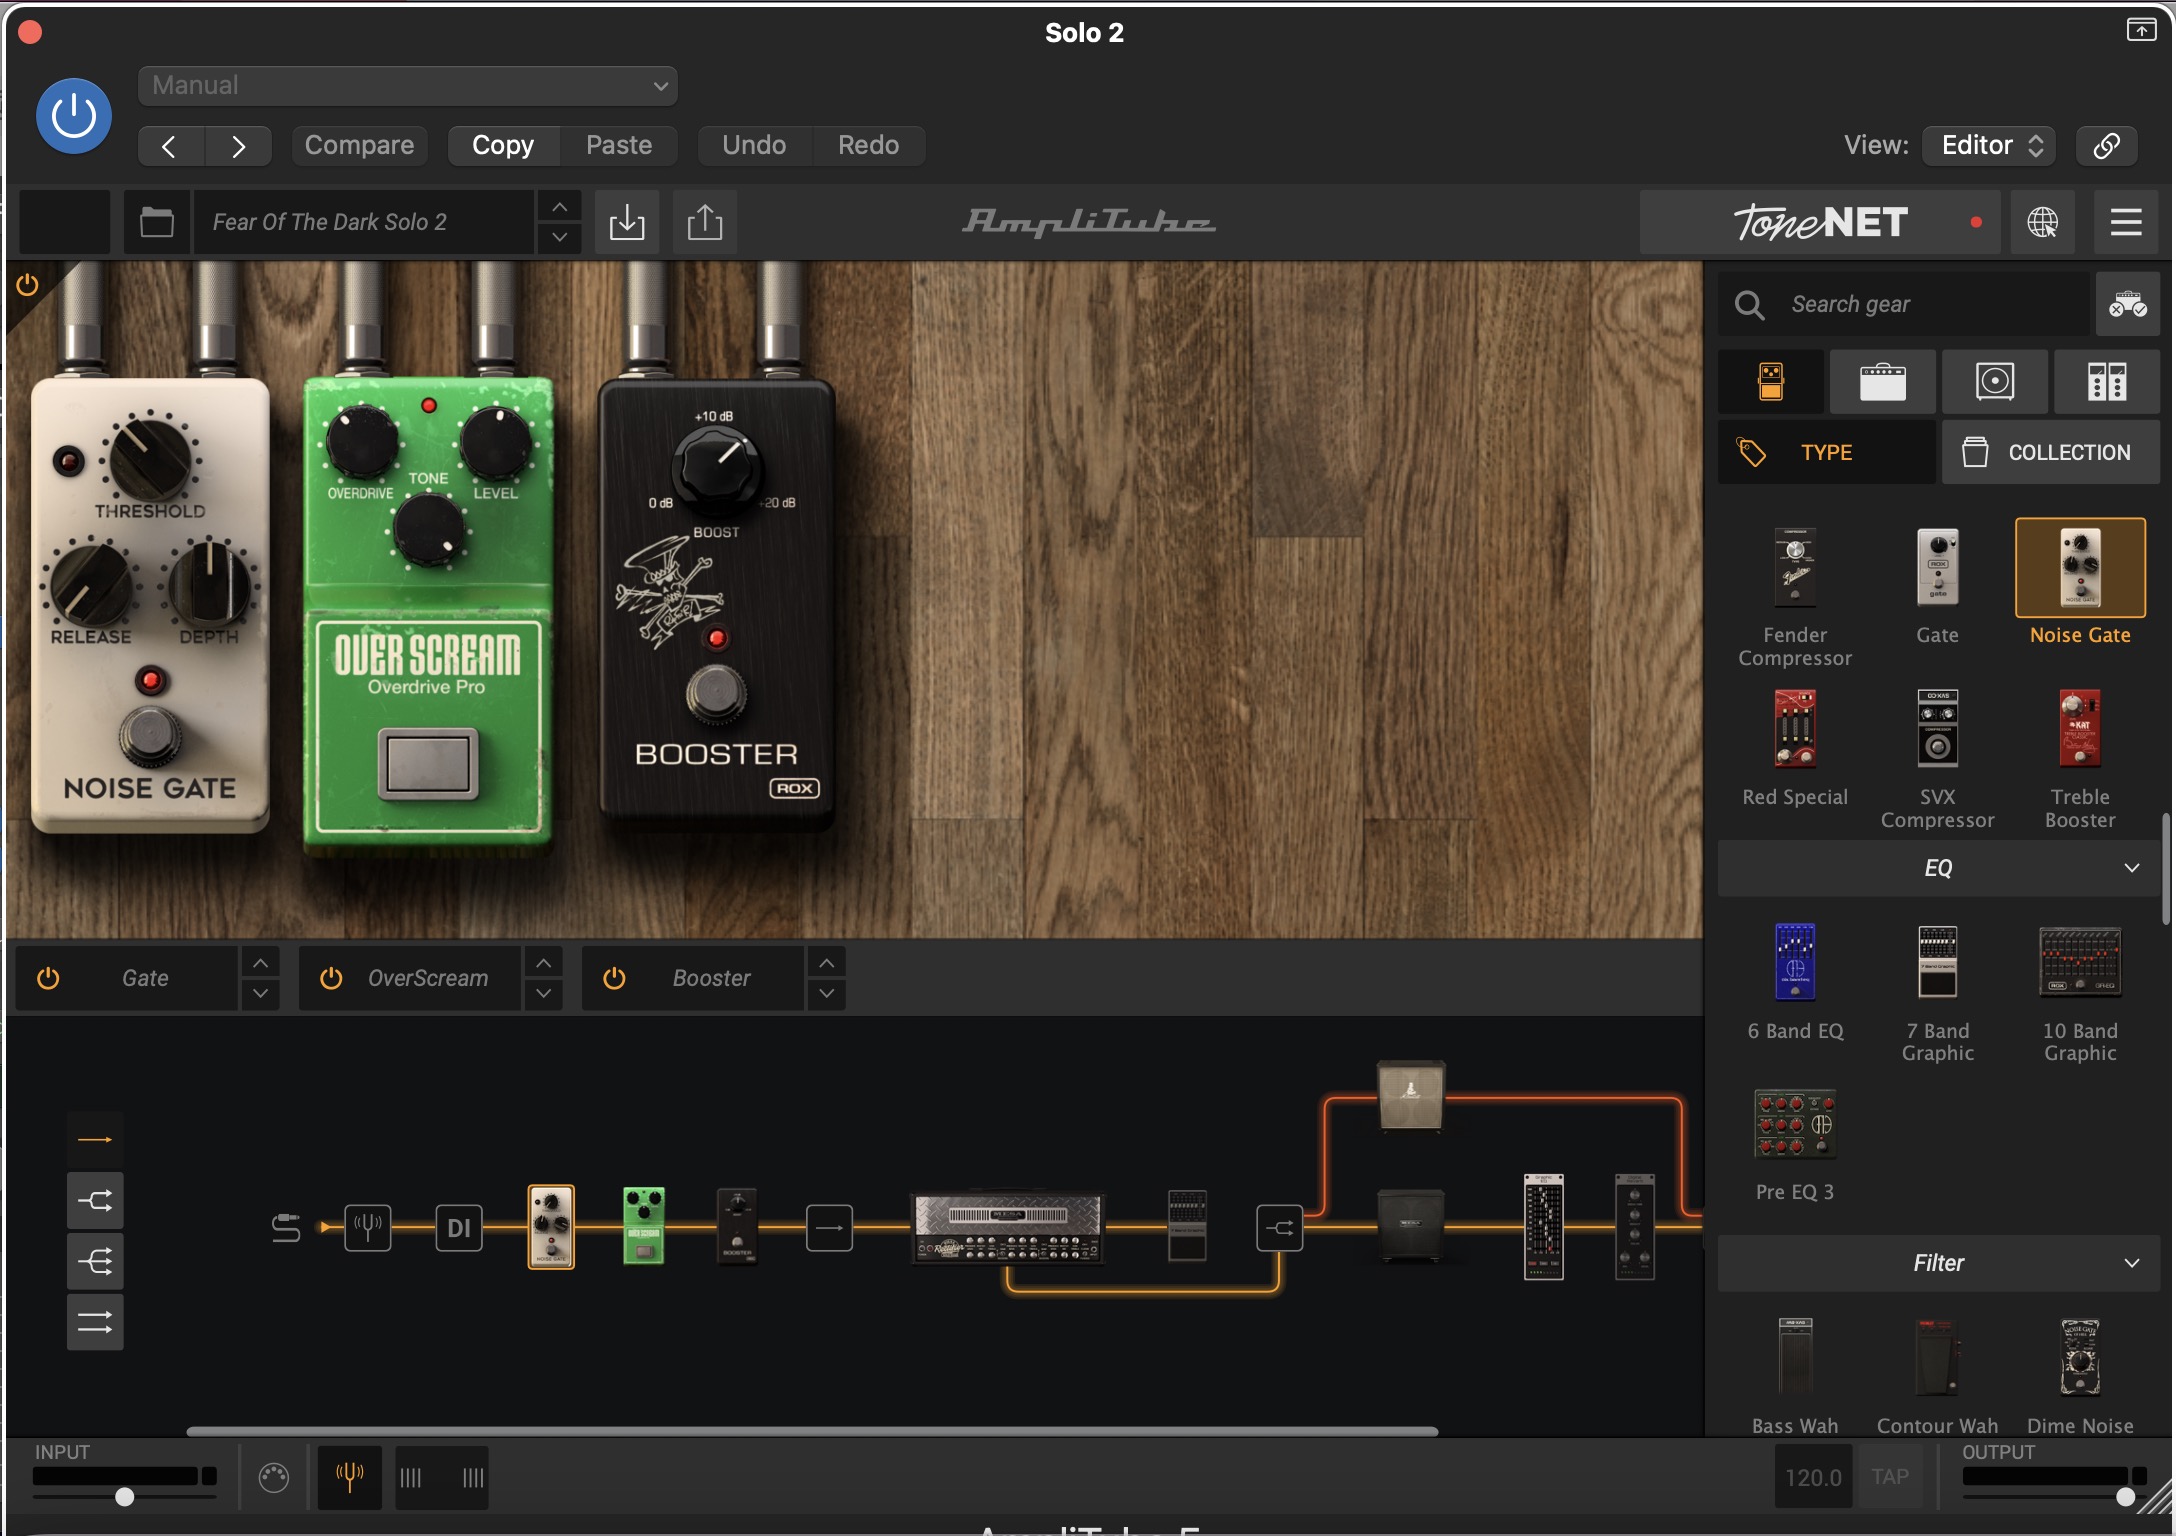2176x1536 pixels.
Task: Click the export share icon
Action: (x=705, y=222)
